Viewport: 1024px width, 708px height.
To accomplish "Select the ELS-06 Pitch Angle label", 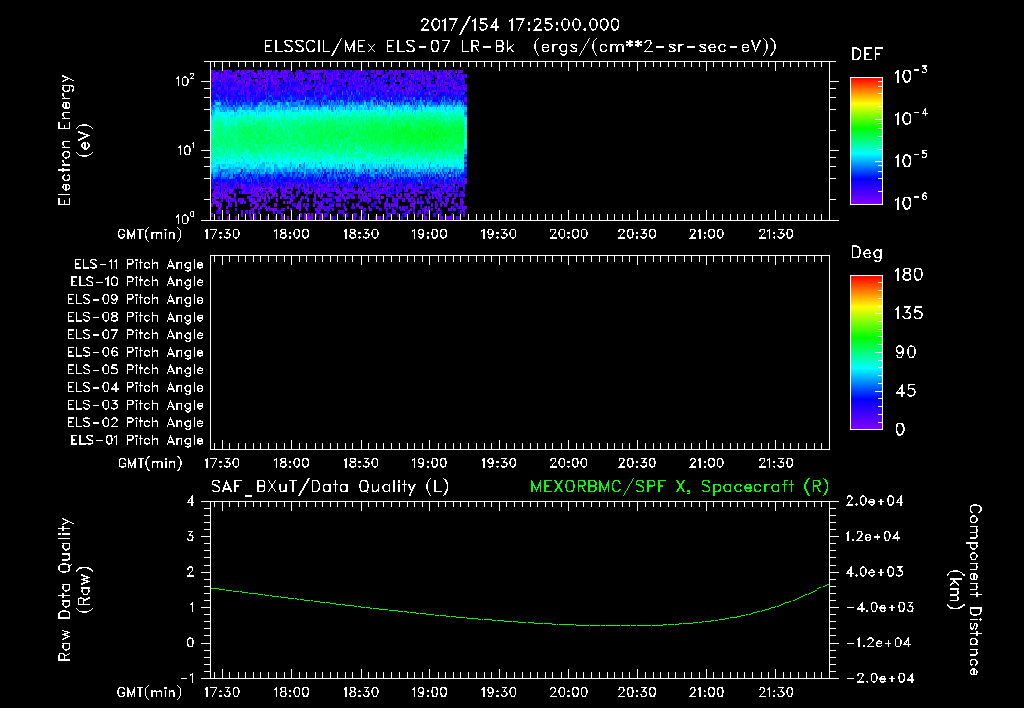I will (x=135, y=352).
